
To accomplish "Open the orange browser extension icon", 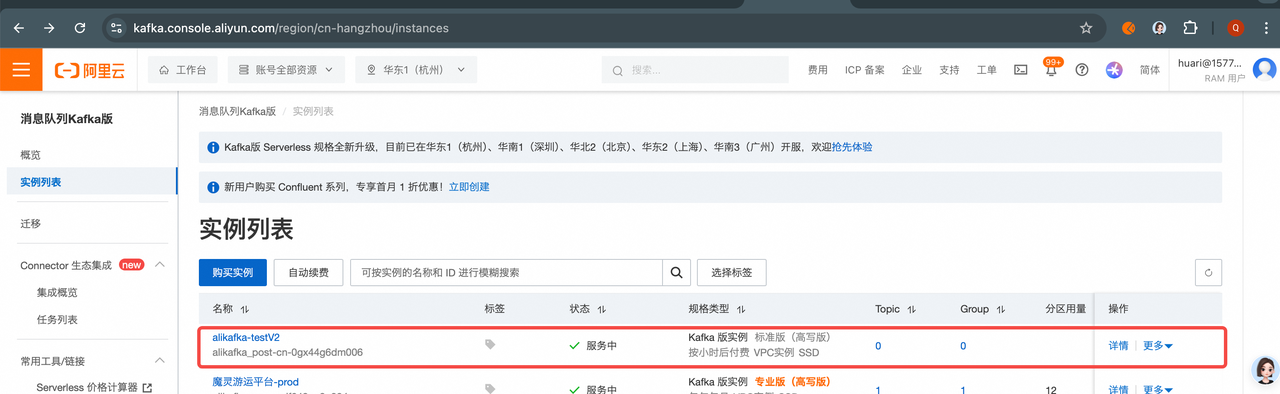I will (x=1129, y=28).
